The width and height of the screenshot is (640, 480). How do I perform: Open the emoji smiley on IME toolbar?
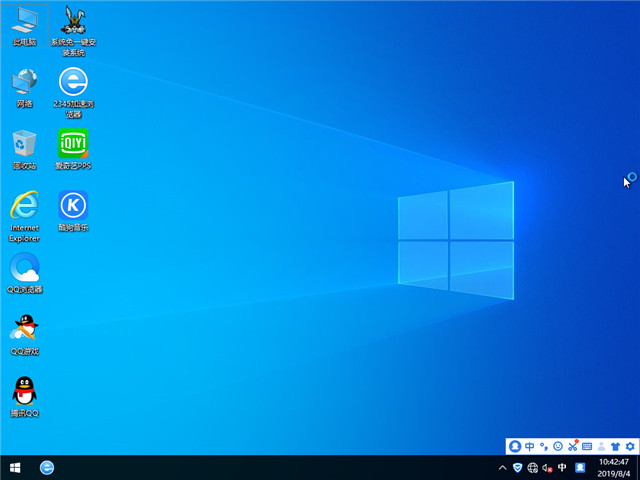pyautogui.click(x=558, y=446)
